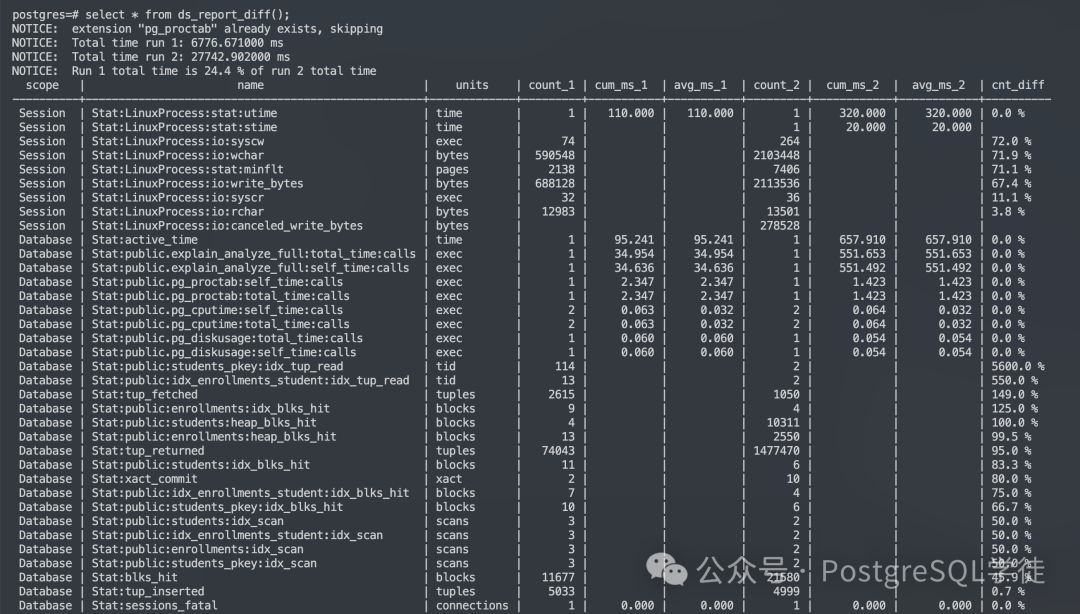The image size is (1080, 614).
Task: Click the 72.0 % cnt_diff value
Action: (1011, 141)
